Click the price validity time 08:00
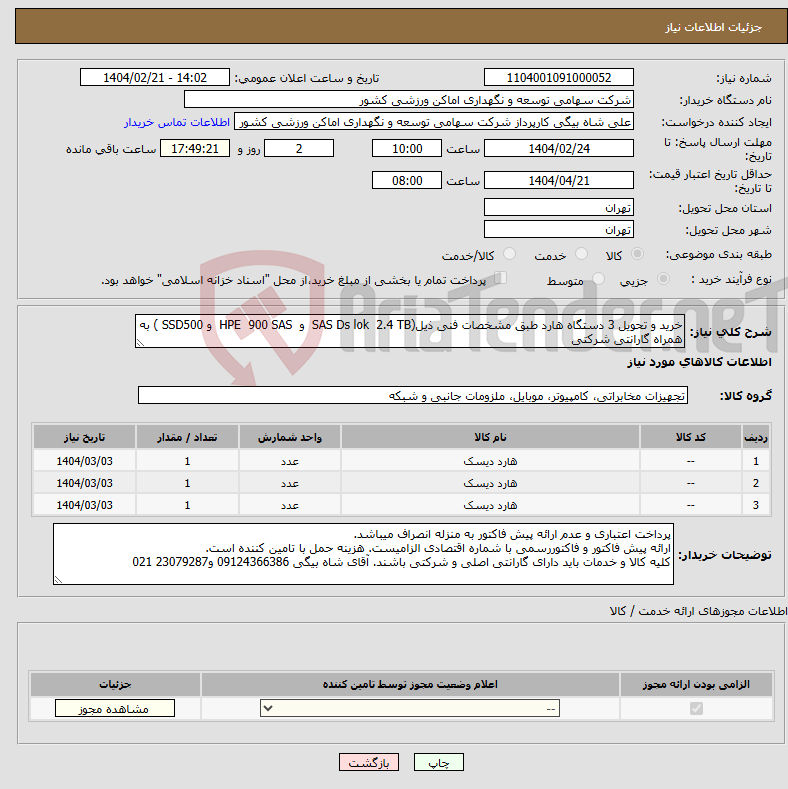Viewport: 788px width, 789px height. click(x=407, y=180)
